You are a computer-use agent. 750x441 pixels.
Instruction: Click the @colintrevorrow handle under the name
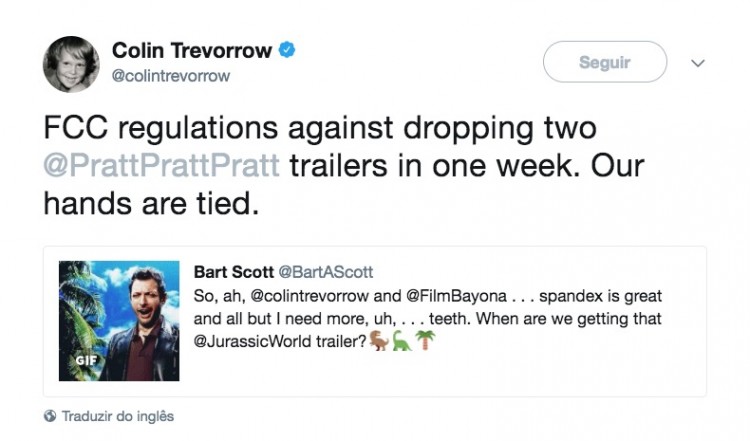click(171, 75)
